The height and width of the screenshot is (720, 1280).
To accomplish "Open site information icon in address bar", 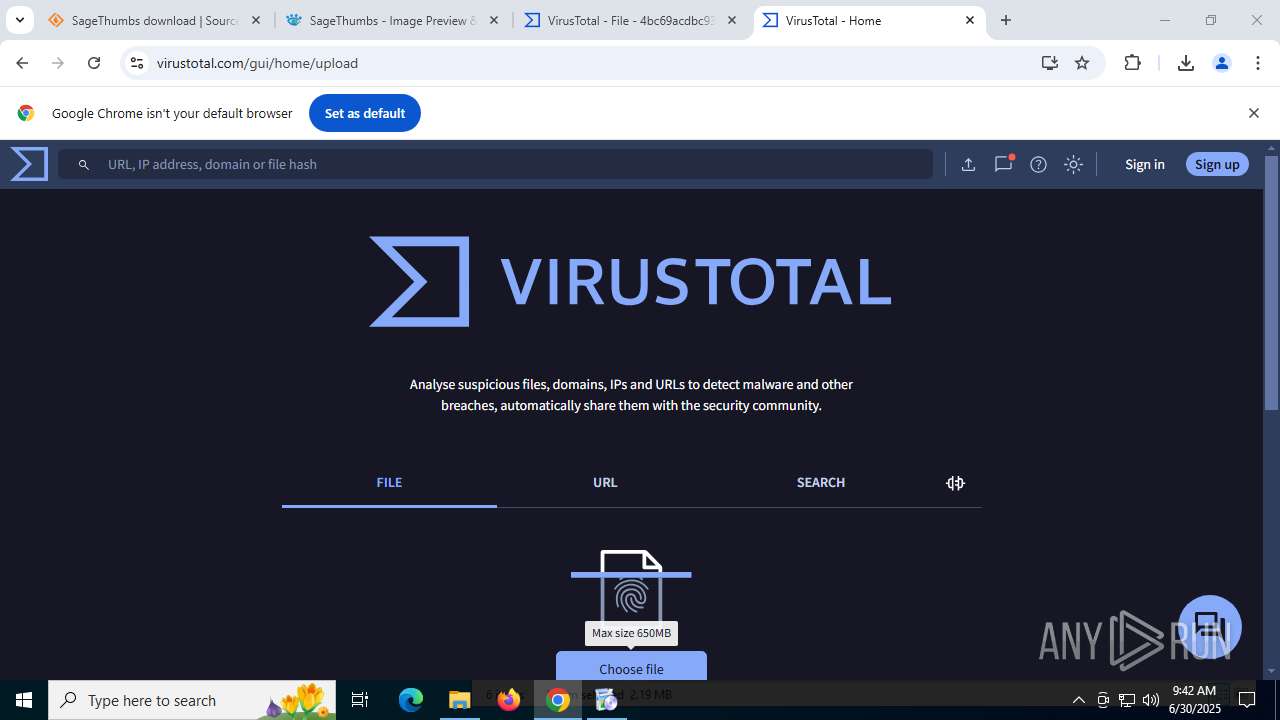I will tap(137, 63).
